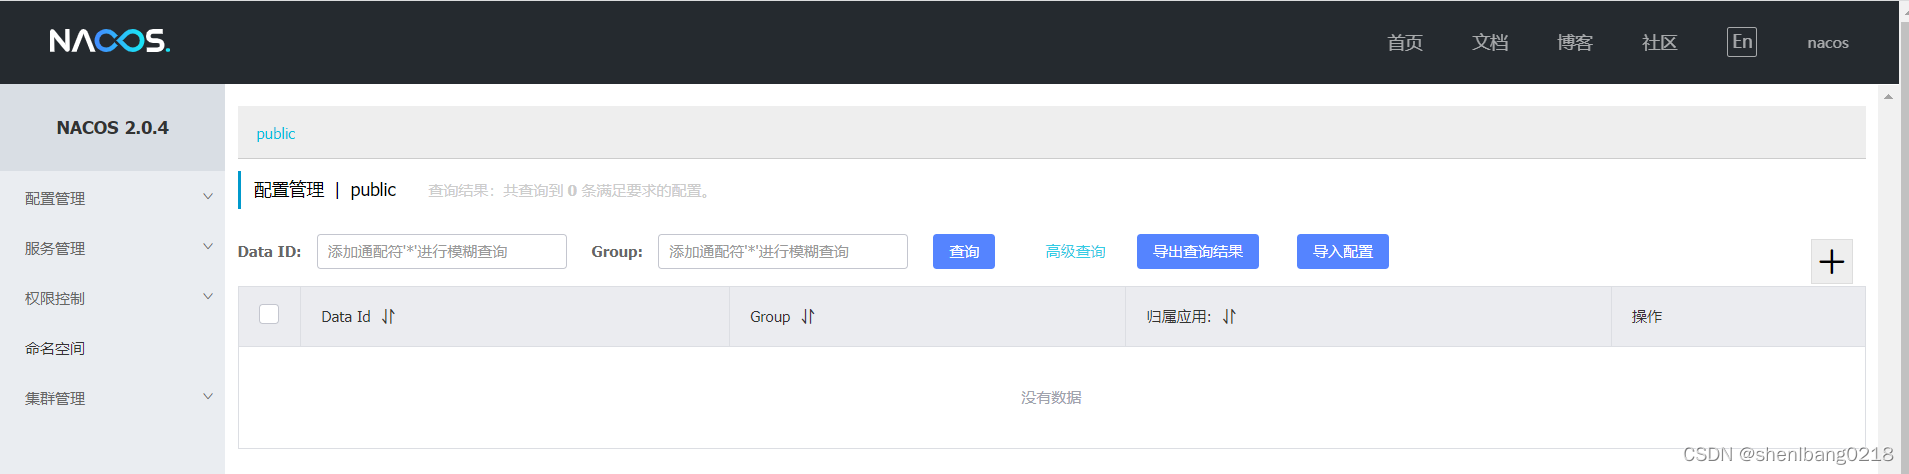Click the blue 查询 button
Viewport: 1909px width, 474px height.
coord(963,252)
